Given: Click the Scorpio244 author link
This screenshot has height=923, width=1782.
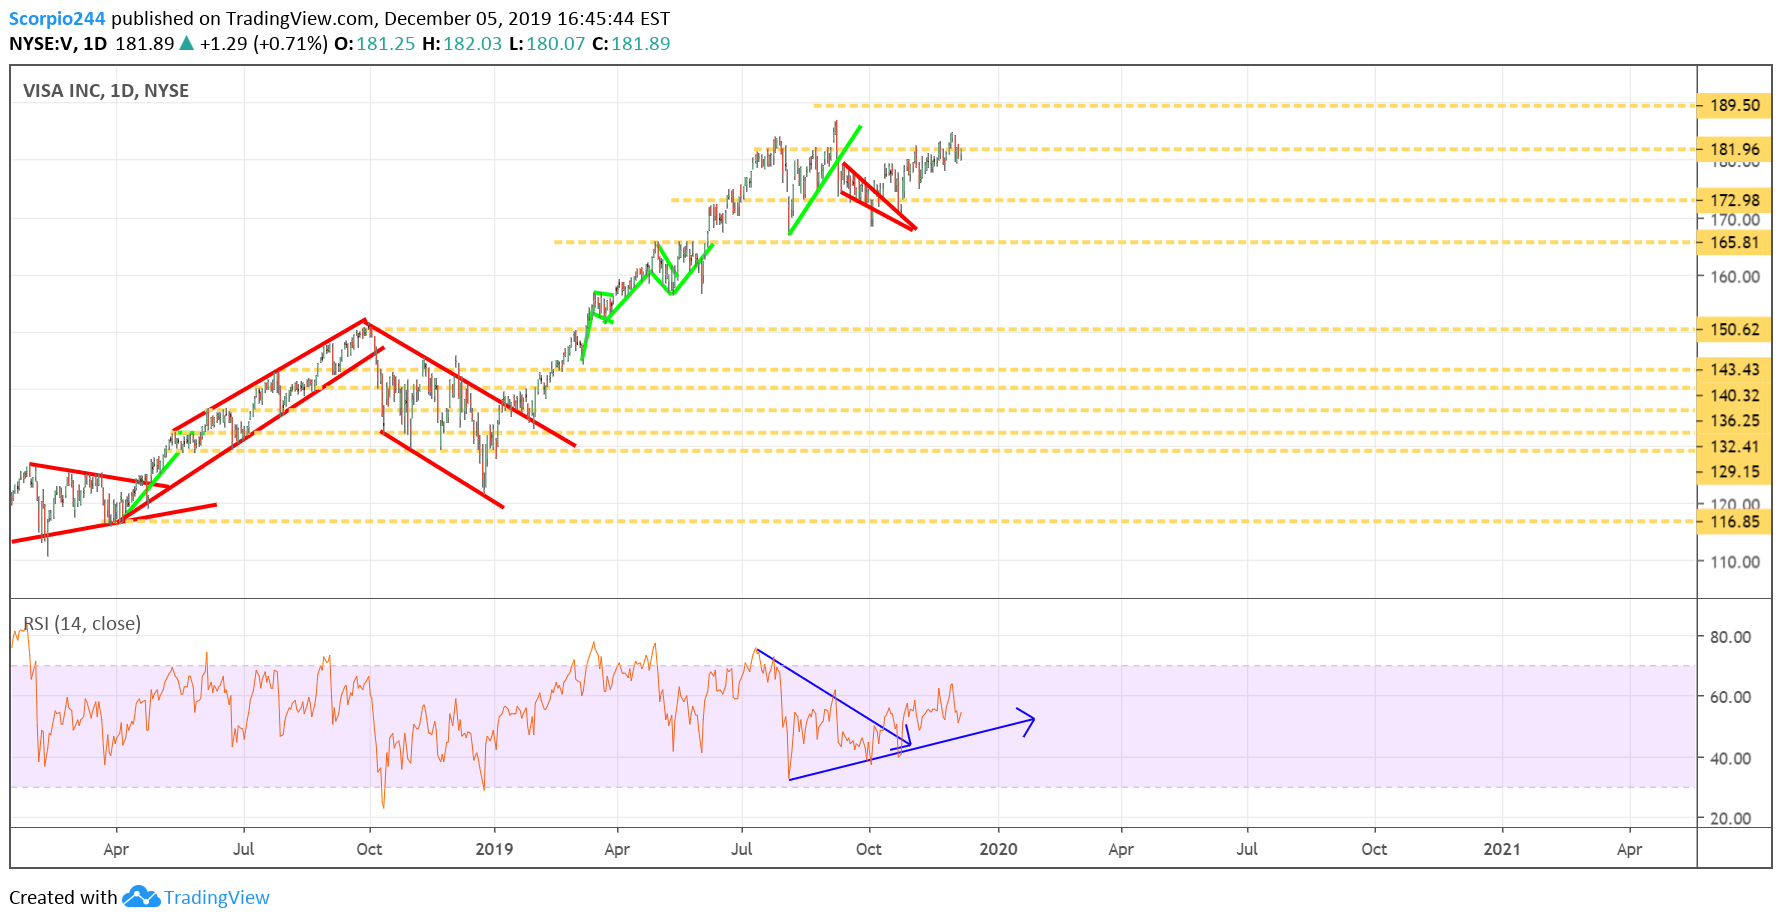Looking at the screenshot, I should click(x=57, y=18).
